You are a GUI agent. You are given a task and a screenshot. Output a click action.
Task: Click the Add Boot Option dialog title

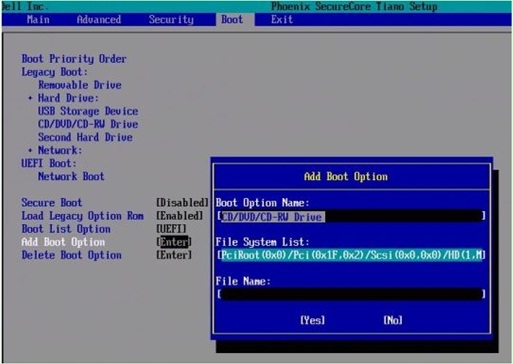pyautogui.click(x=346, y=177)
